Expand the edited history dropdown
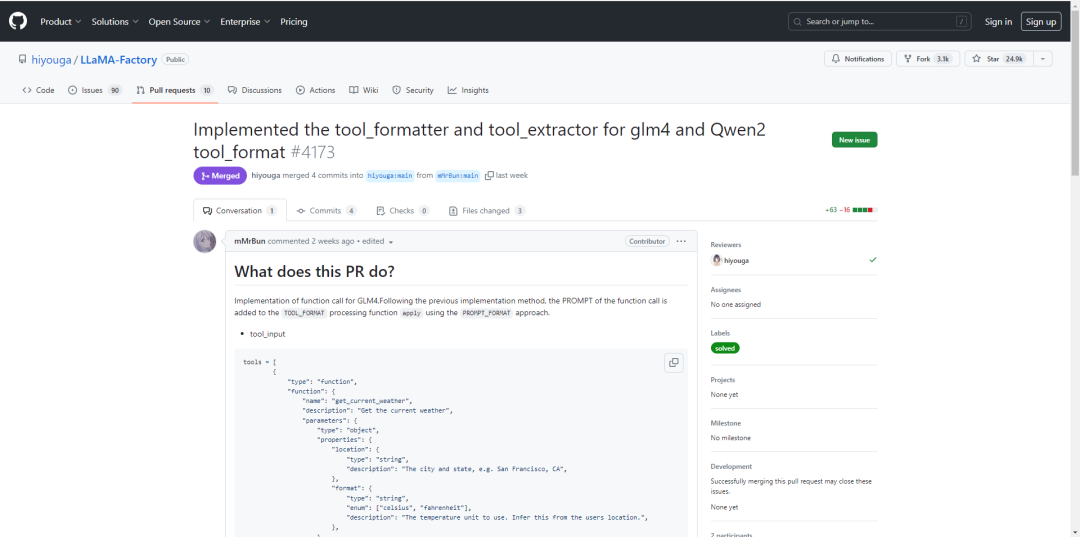Viewport: 1080px width, 537px height. (378, 242)
